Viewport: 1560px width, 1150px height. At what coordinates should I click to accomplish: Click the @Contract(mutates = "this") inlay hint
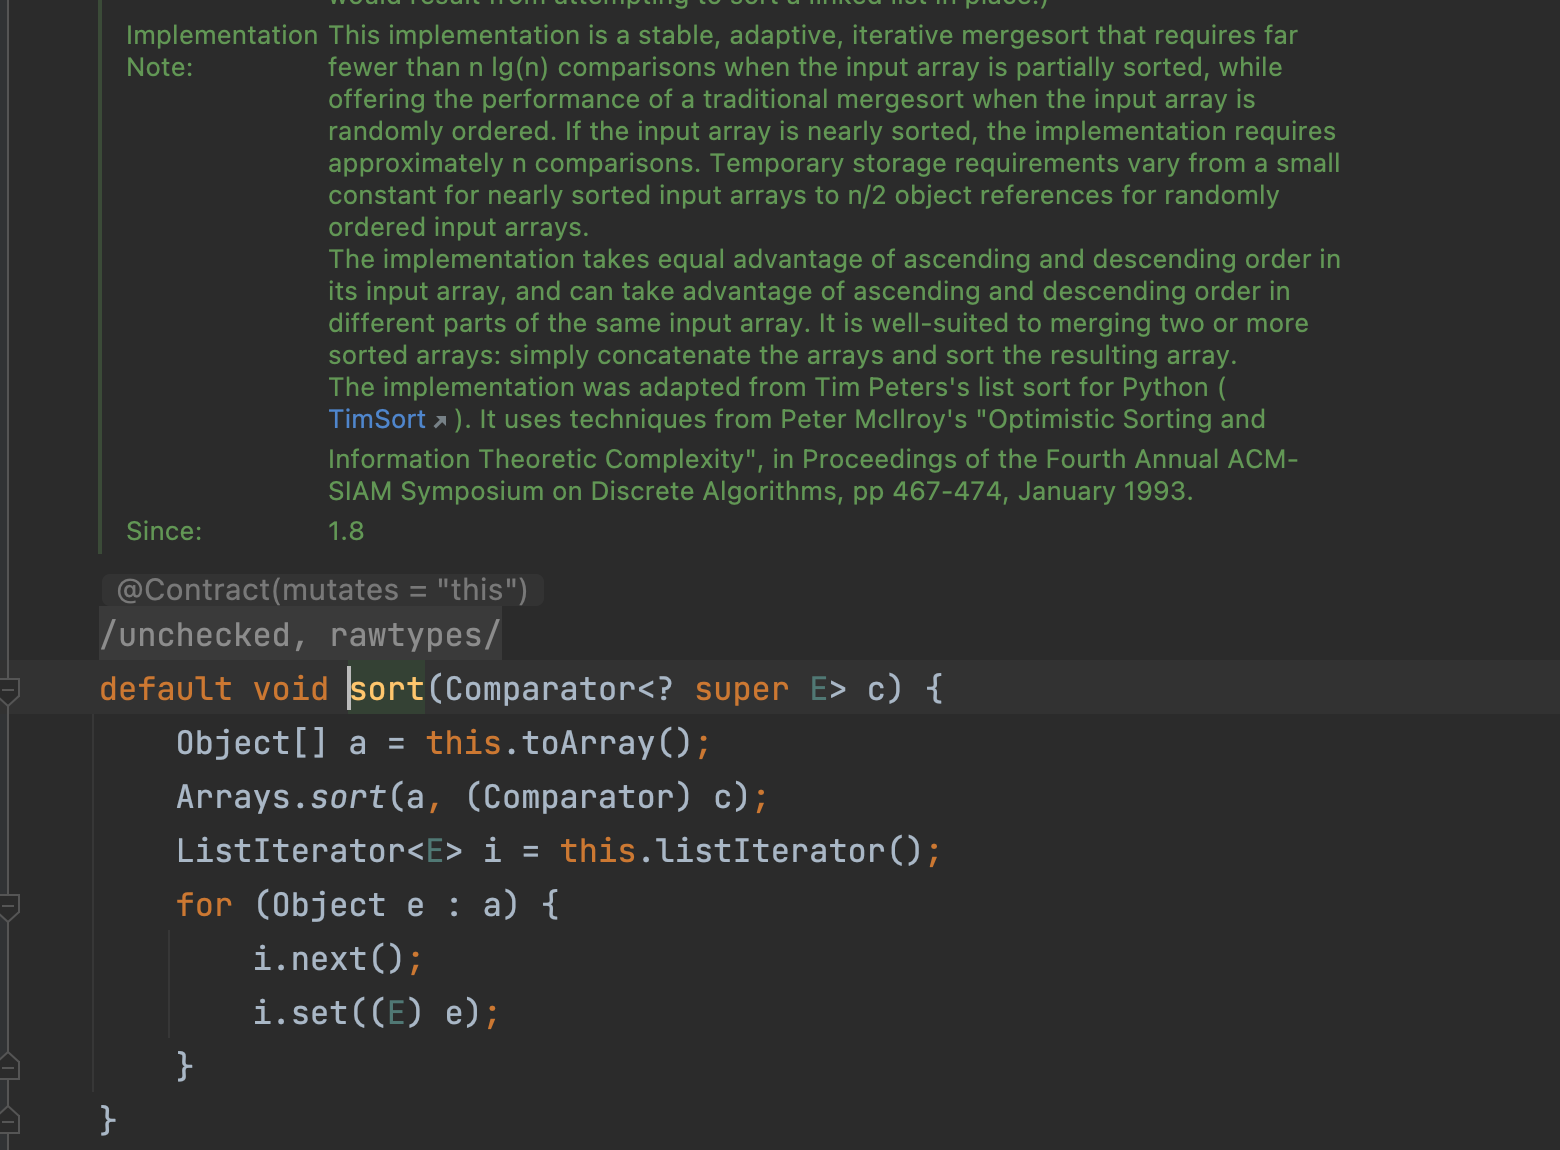click(x=322, y=590)
